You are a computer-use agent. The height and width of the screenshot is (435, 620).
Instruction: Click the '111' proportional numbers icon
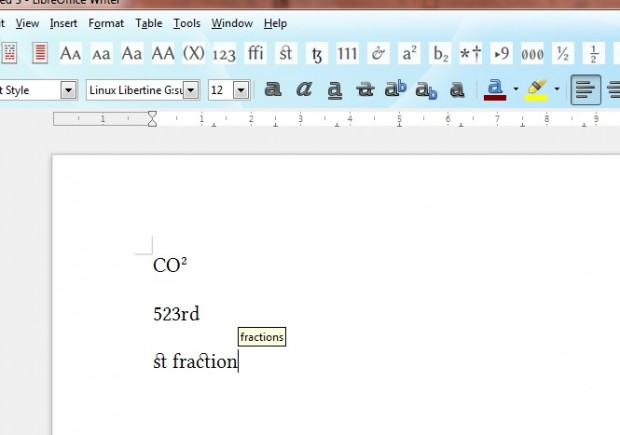[x=347, y=53]
